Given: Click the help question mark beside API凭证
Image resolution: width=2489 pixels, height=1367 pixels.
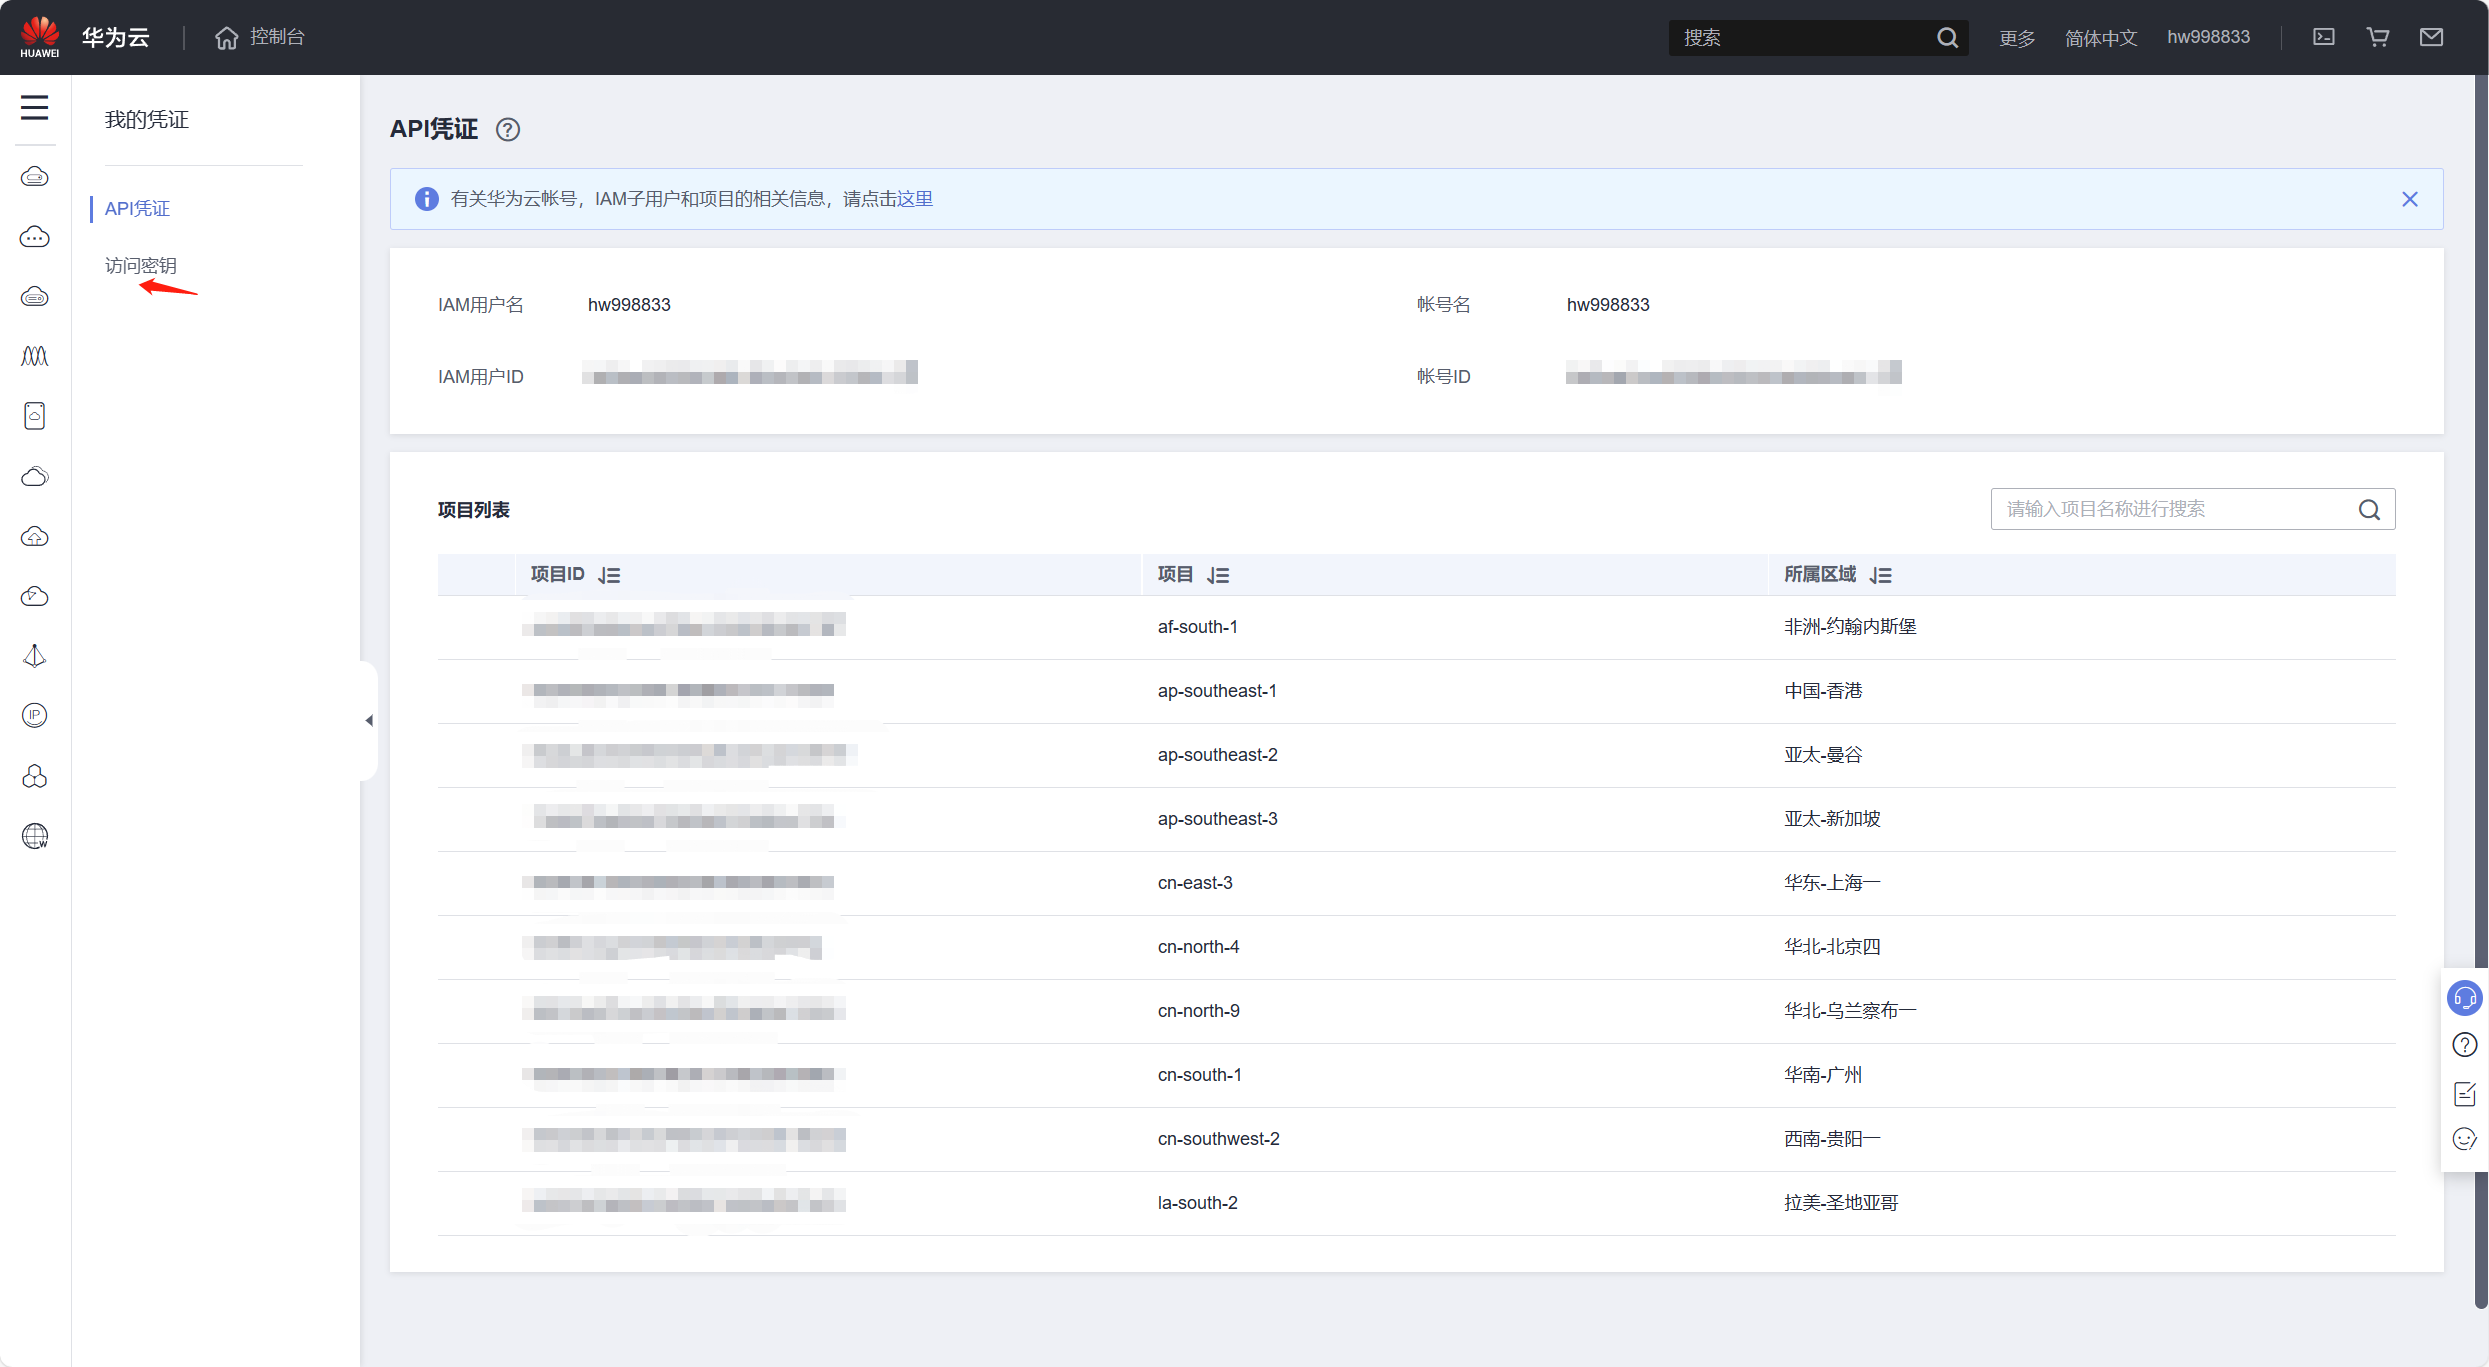Looking at the screenshot, I should 508,130.
